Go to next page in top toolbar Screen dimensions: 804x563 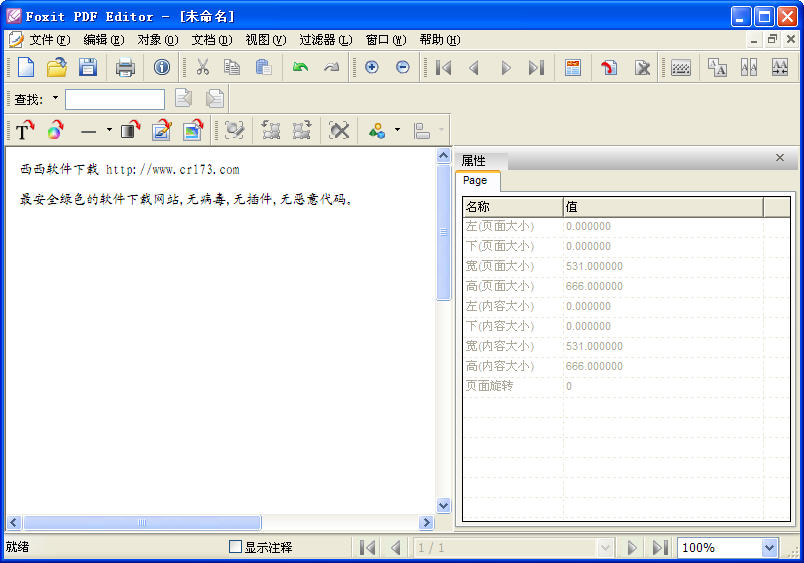[x=506, y=67]
